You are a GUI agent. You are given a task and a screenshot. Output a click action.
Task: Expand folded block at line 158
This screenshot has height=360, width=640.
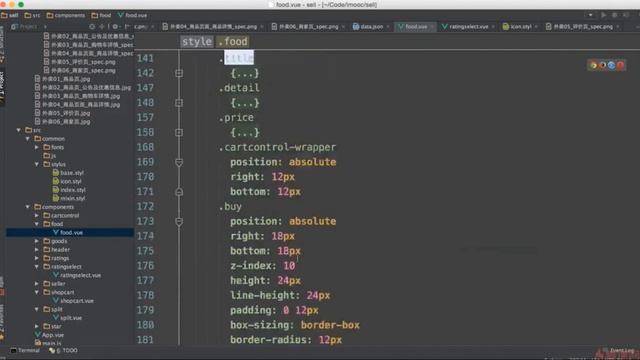[179, 133]
